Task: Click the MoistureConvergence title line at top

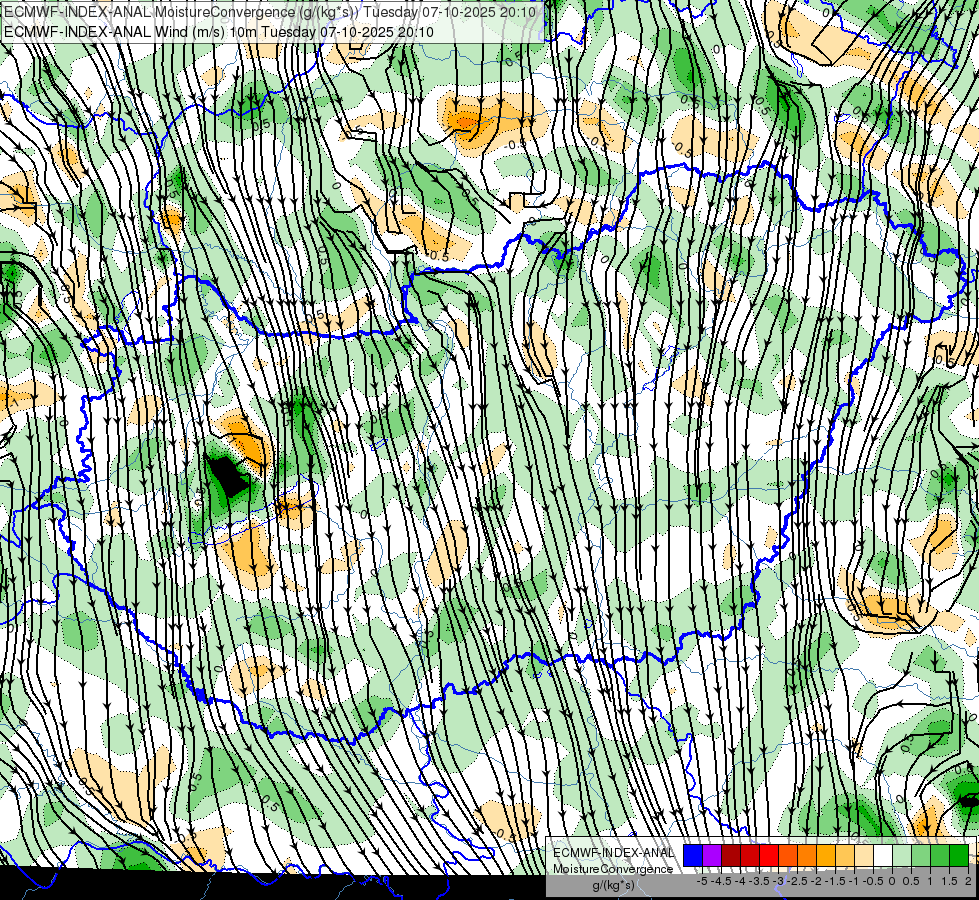Action: click(x=270, y=12)
